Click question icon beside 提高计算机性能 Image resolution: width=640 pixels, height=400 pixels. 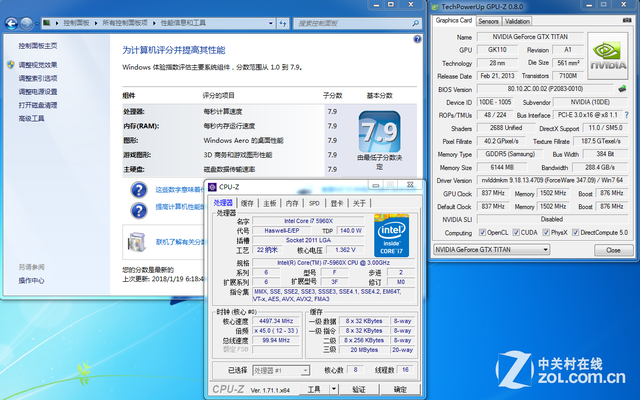(139, 210)
